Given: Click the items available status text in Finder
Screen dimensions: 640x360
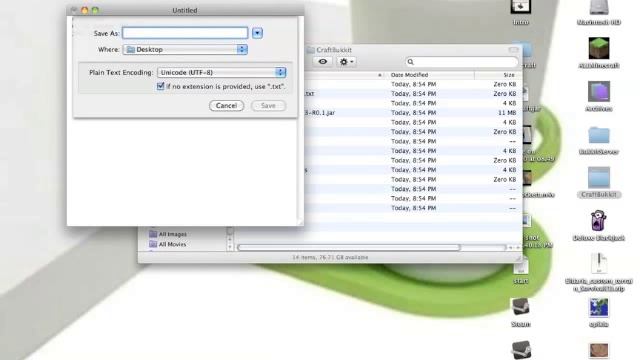Looking at the screenshot, I should [330, 258].
